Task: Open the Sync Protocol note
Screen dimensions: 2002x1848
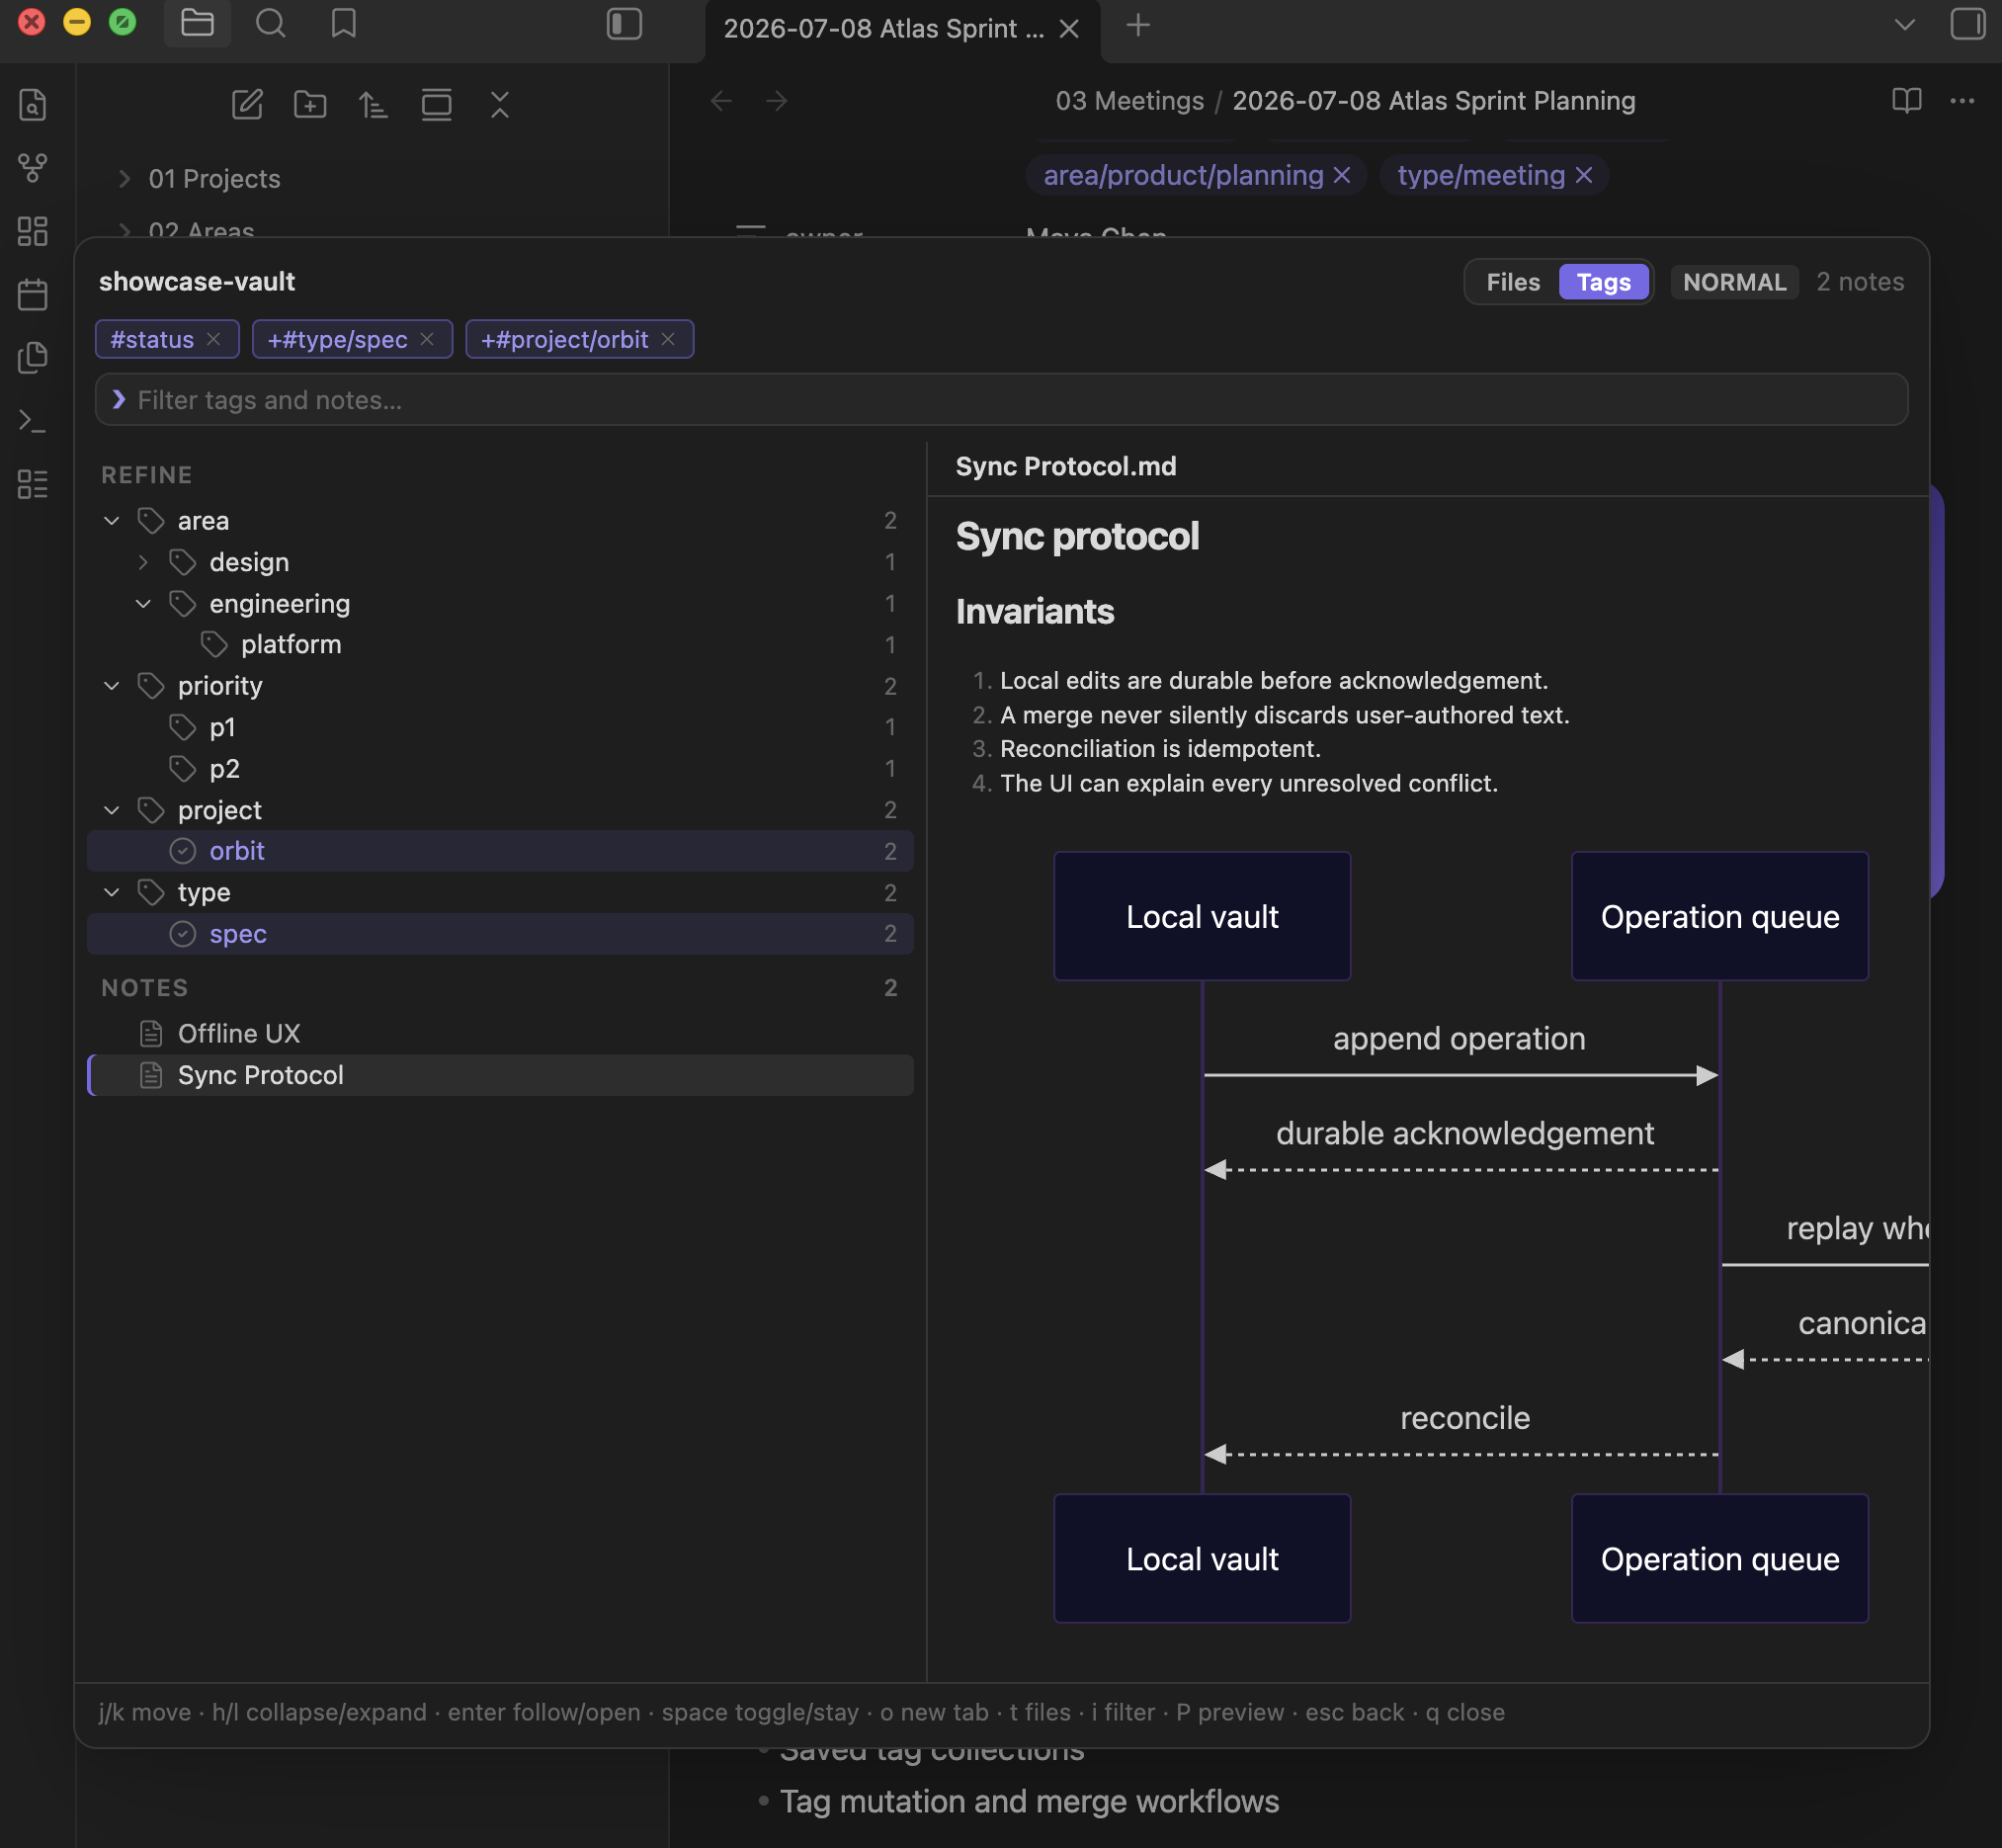Action: pos(500,1076)
